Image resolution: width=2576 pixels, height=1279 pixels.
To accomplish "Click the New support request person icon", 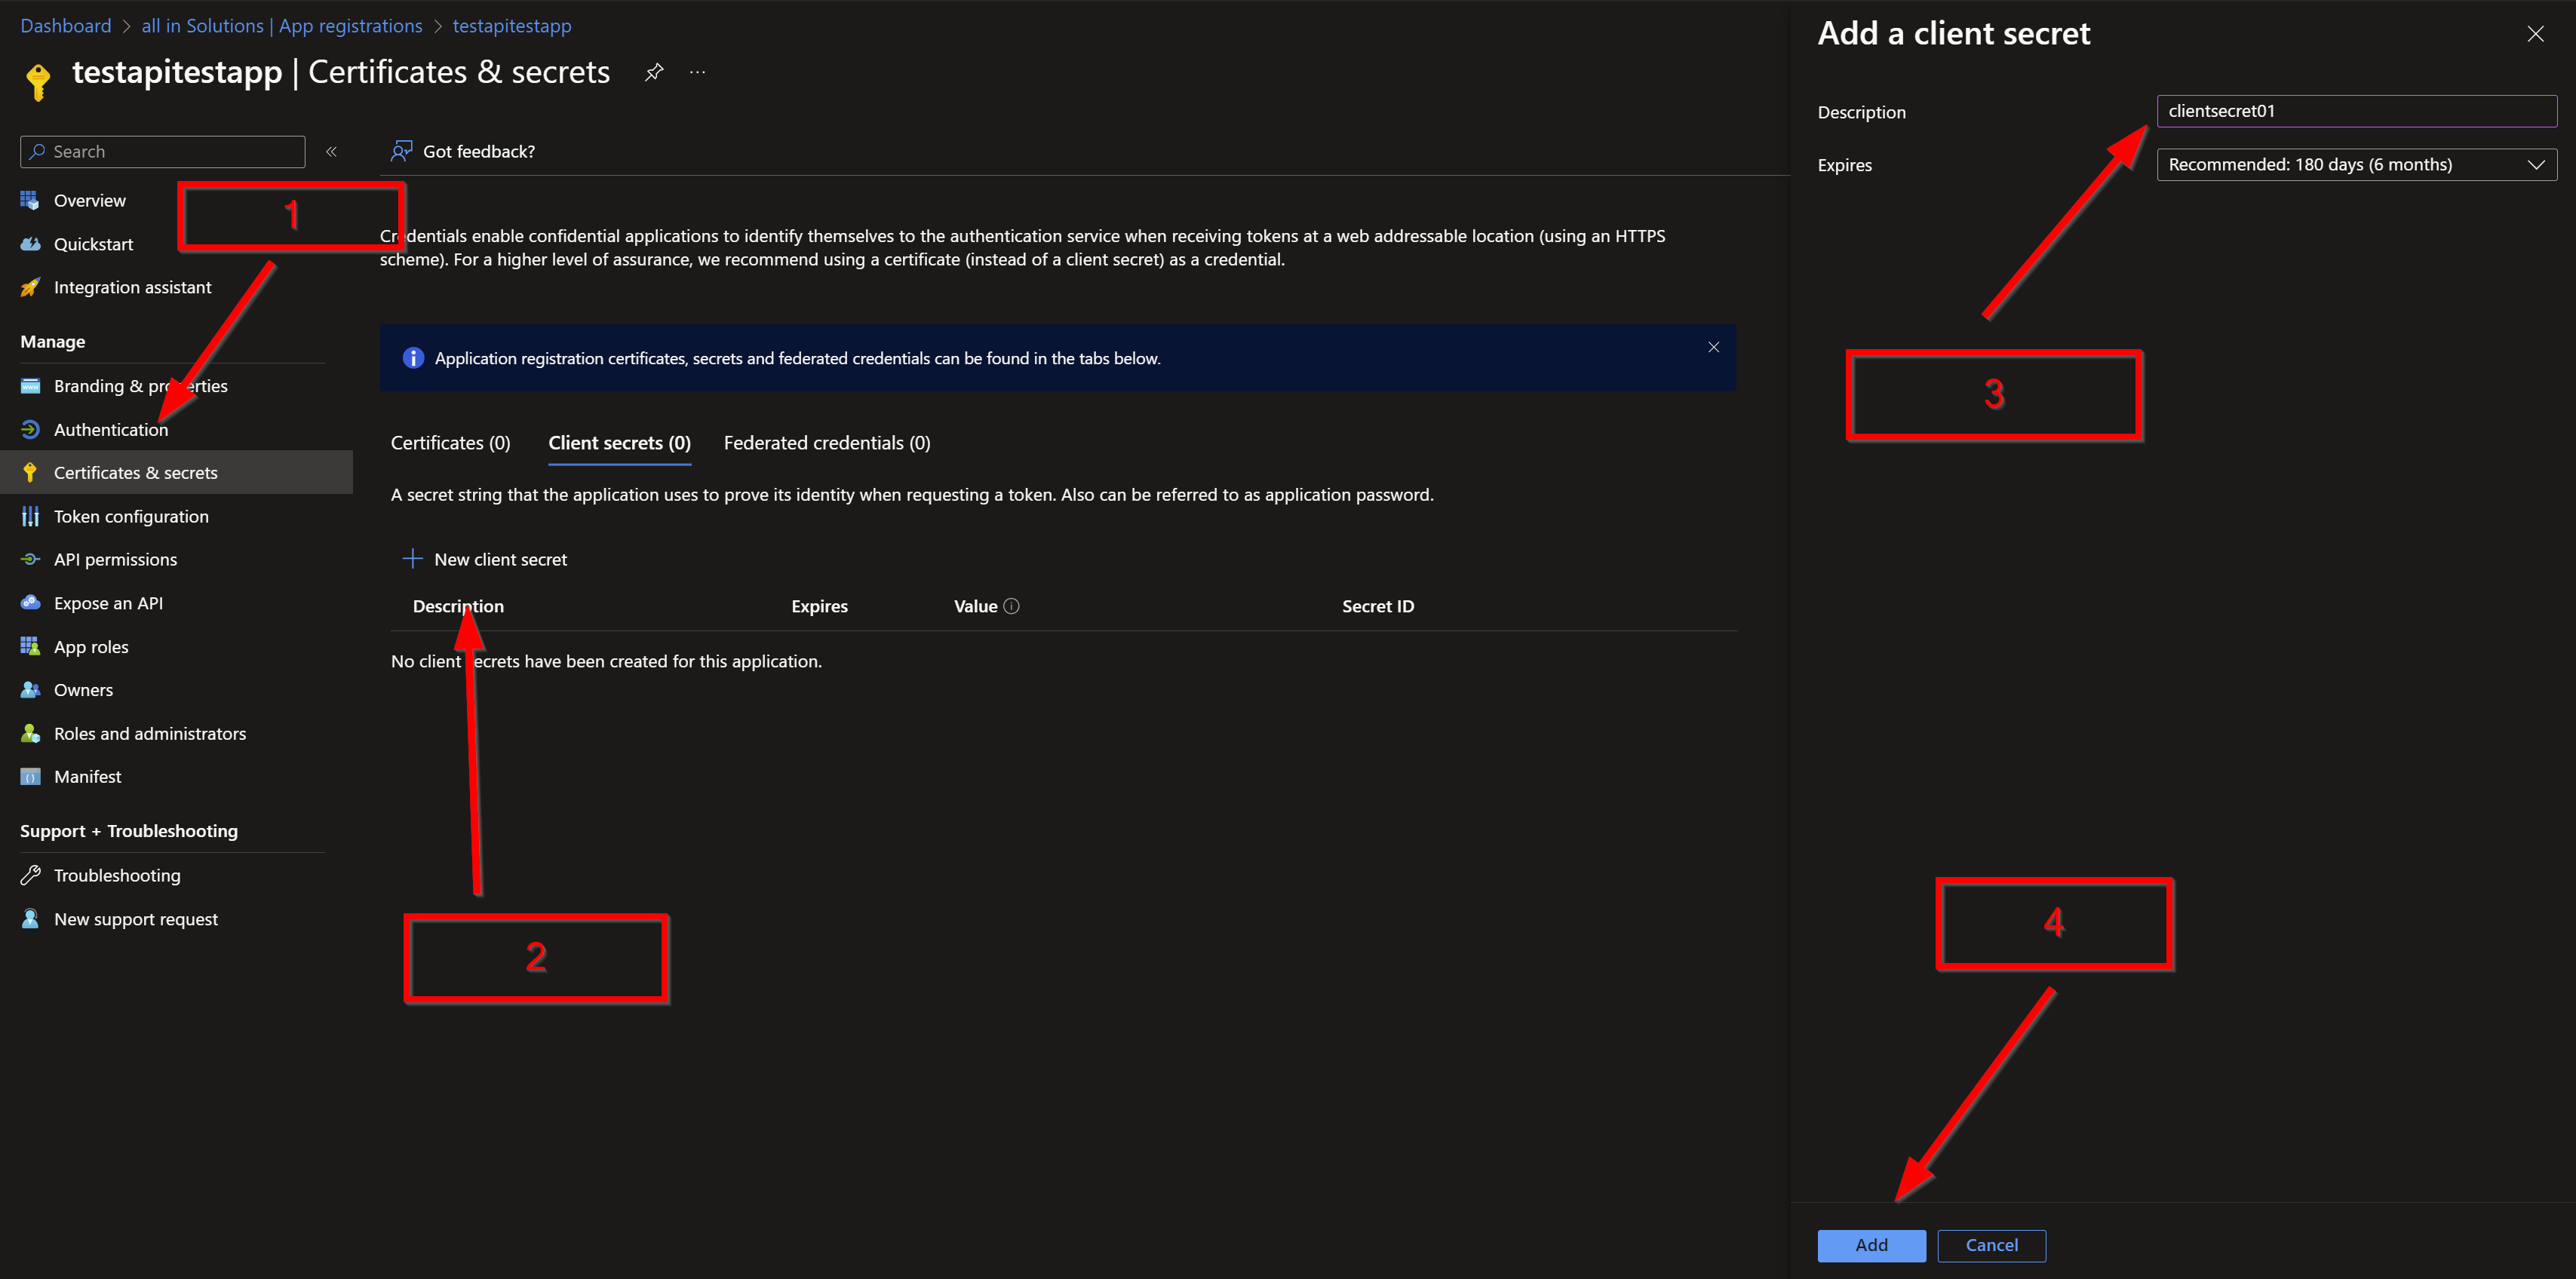I will coord(30,918).
